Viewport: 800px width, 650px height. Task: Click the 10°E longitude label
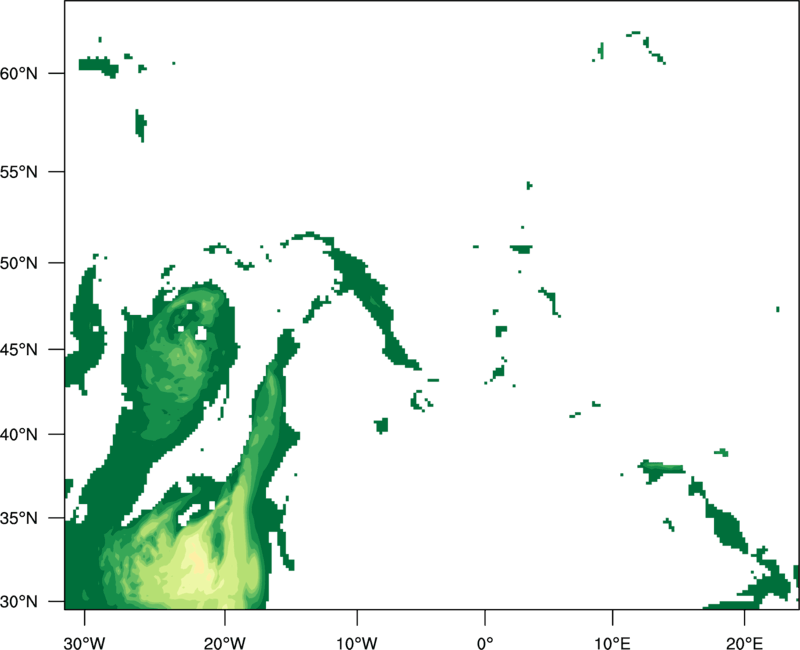point(612,643)
